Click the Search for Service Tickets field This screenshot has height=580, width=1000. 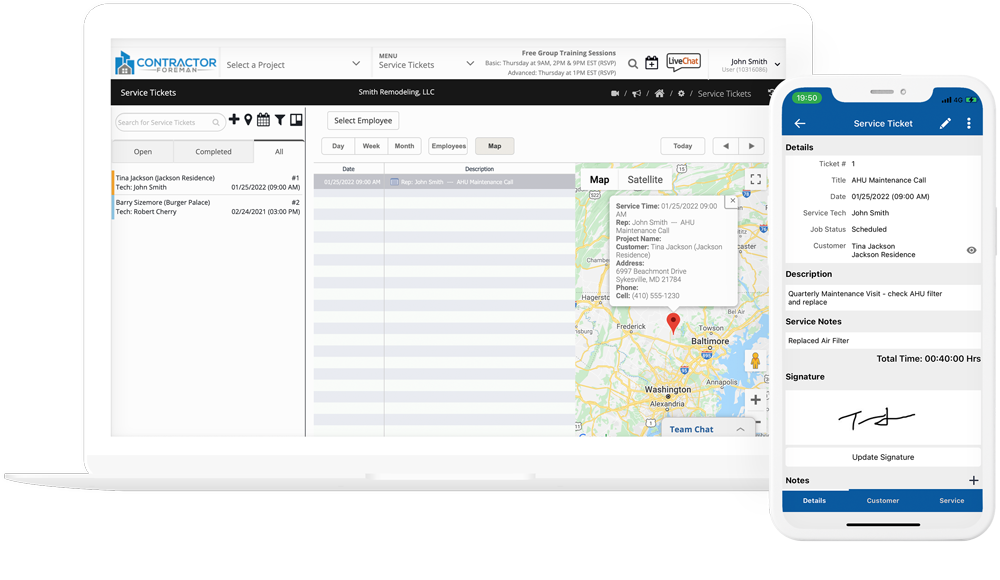pyautogui.click(x=165, y=122)
